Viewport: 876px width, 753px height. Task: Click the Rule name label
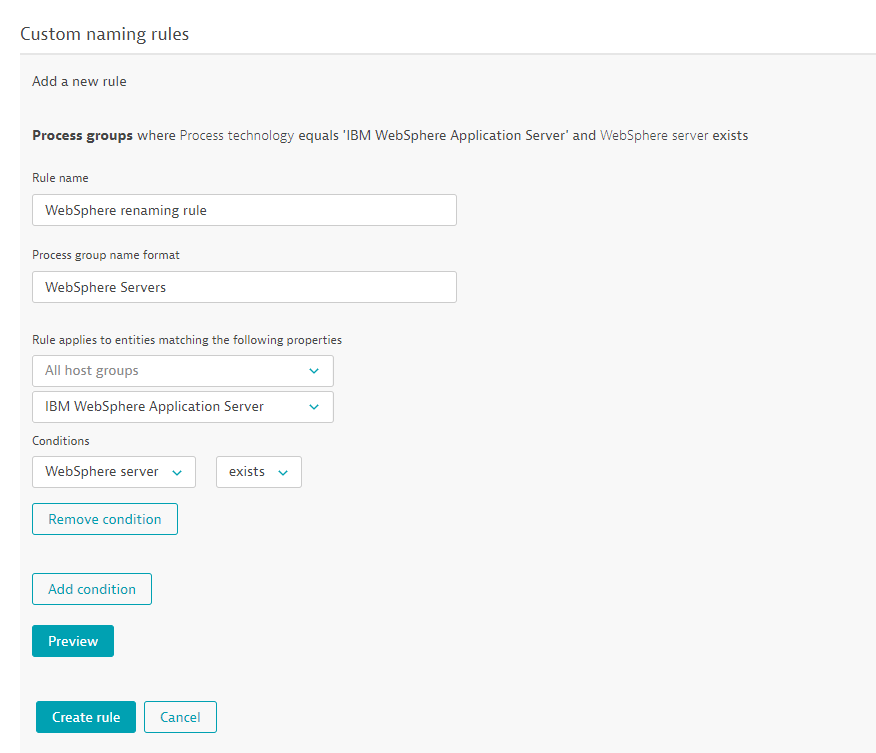pyautogui.click(x=60, y=178)
